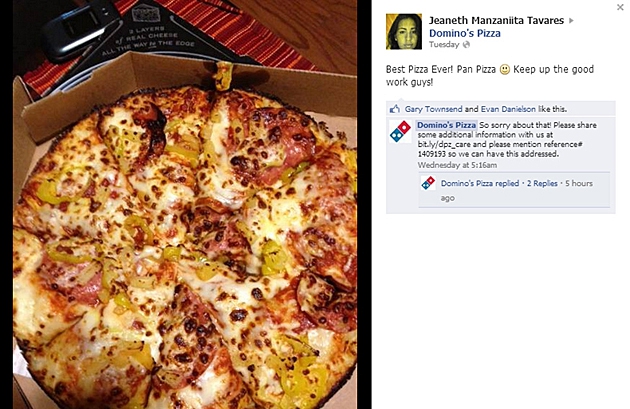The width and height of the screenshot is (630, 409).
Task: Click the post text 'Best Pizza Ever!'
Action: point(419,69)
